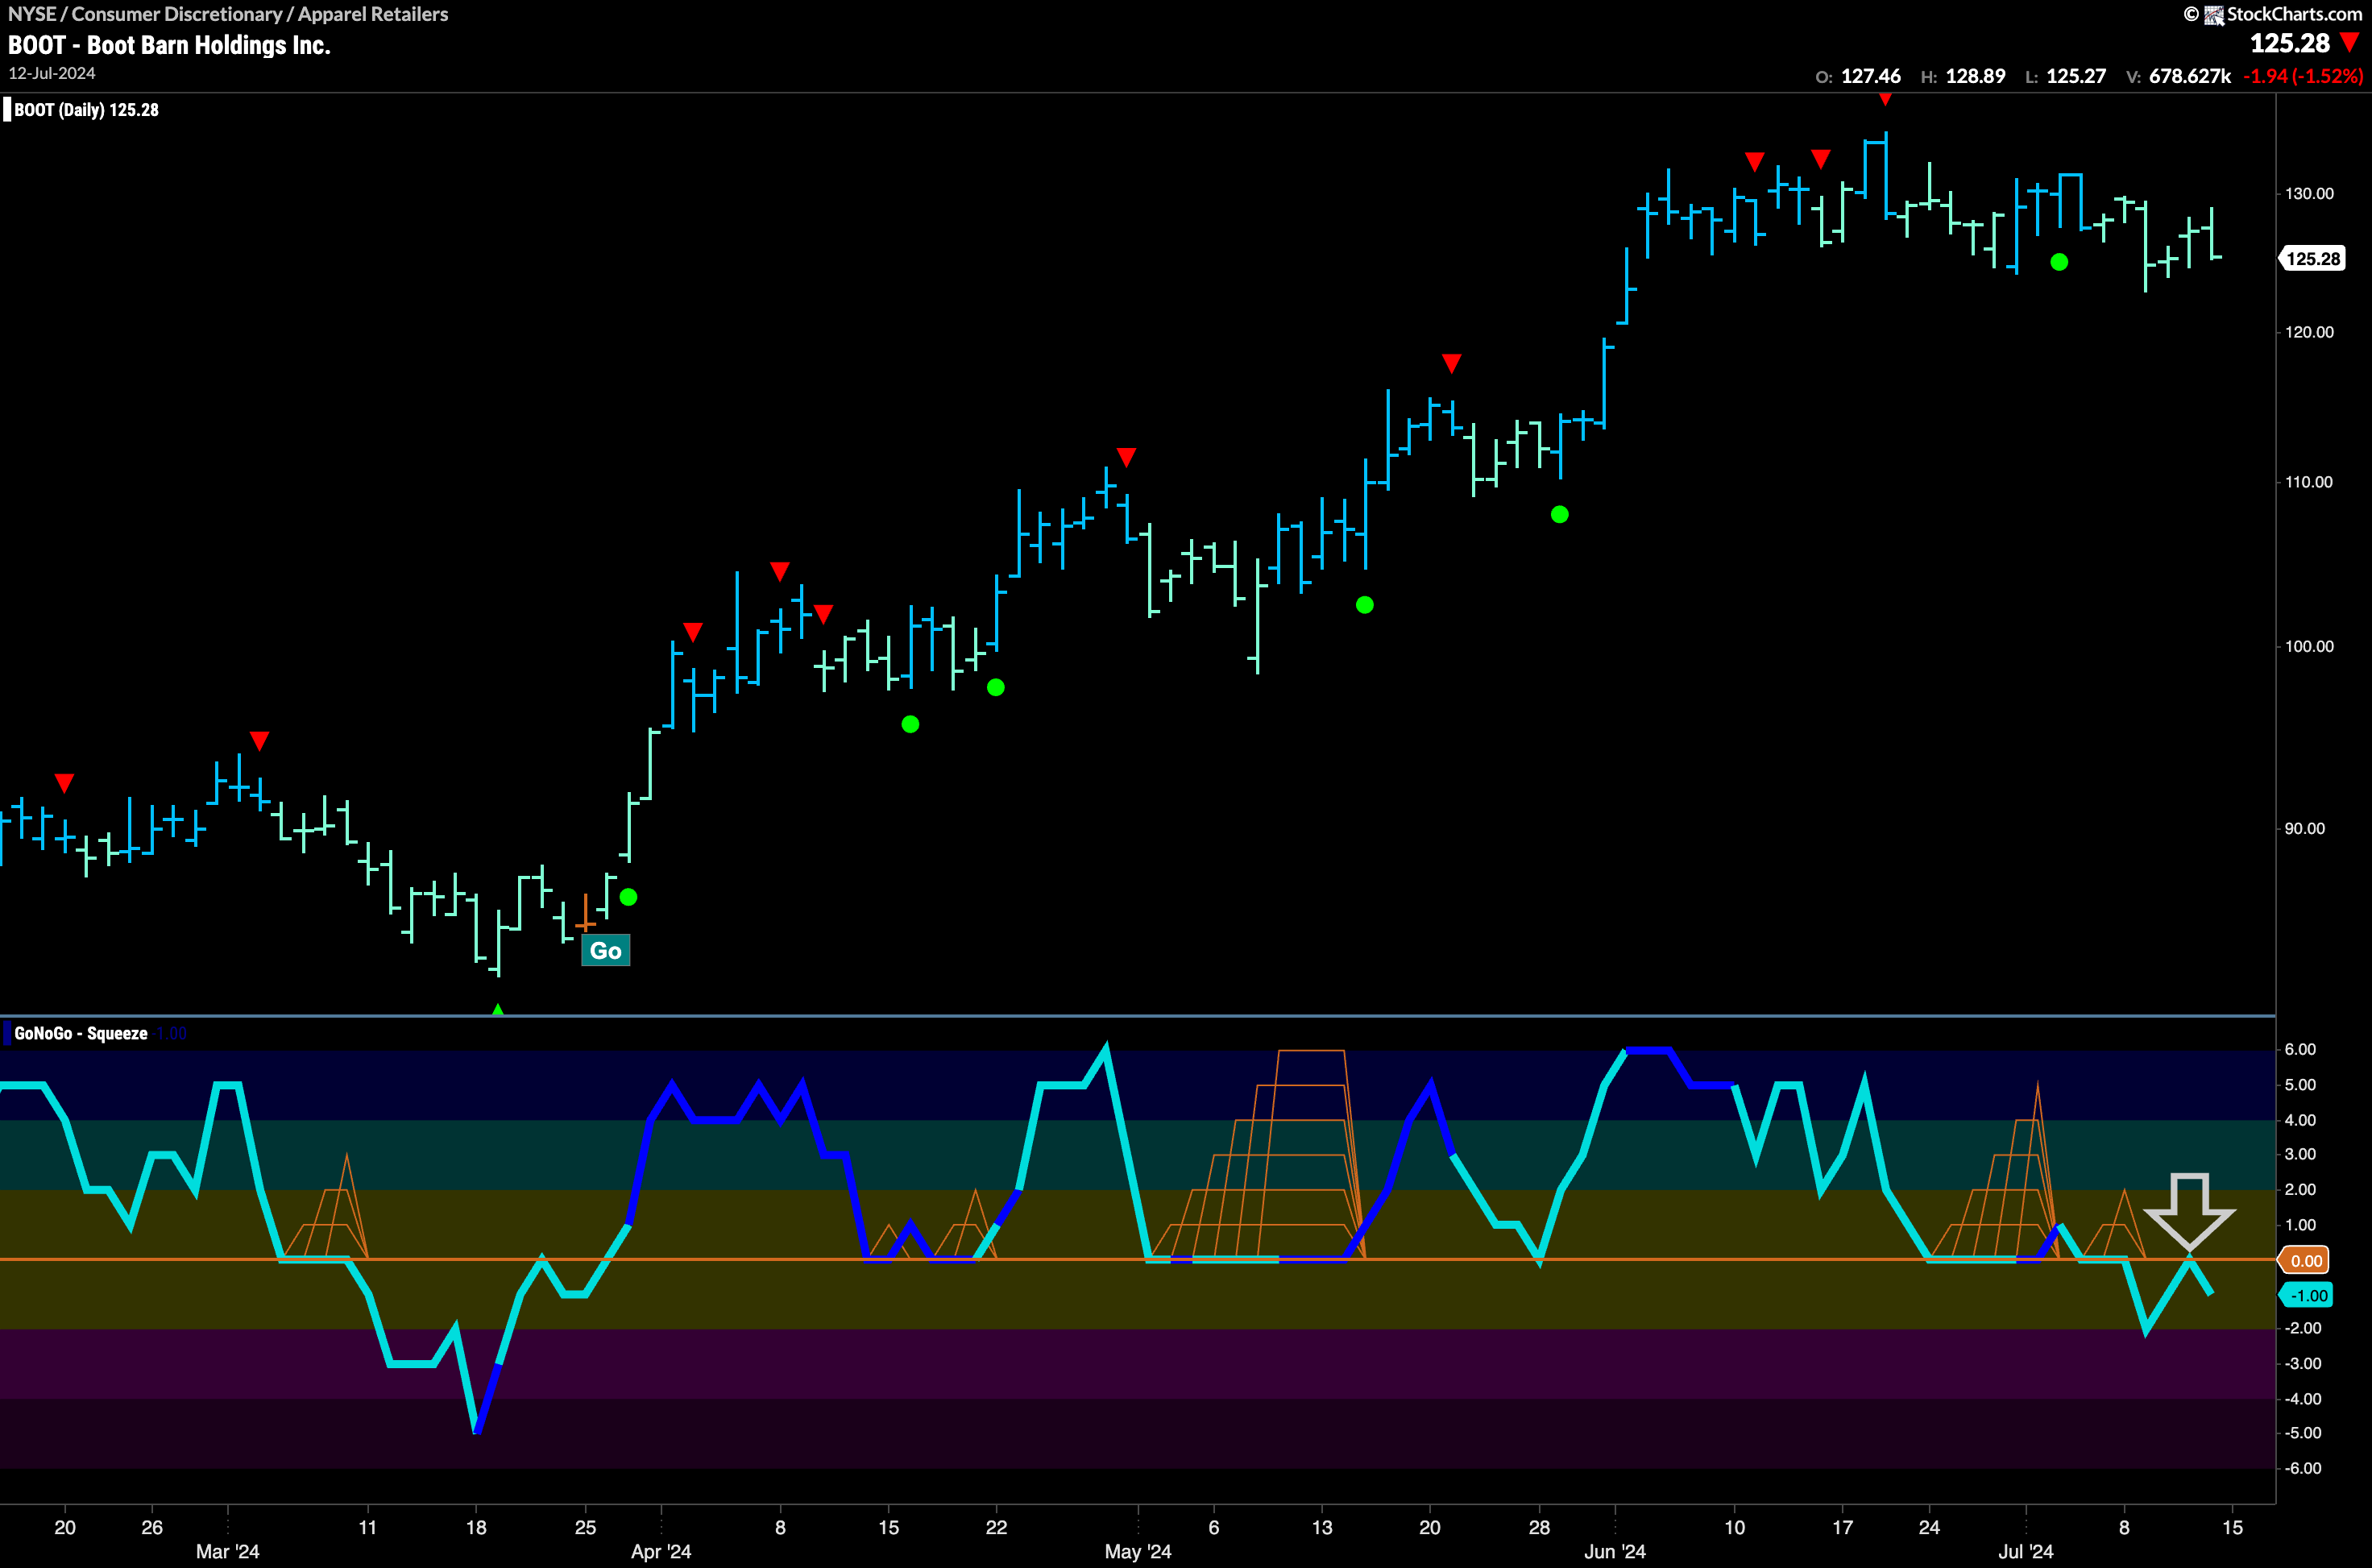Click the cyan -1.00 oscillator value tag
Image resolution: width=2372 pixels, height=1568 pixels.
2306,1296
